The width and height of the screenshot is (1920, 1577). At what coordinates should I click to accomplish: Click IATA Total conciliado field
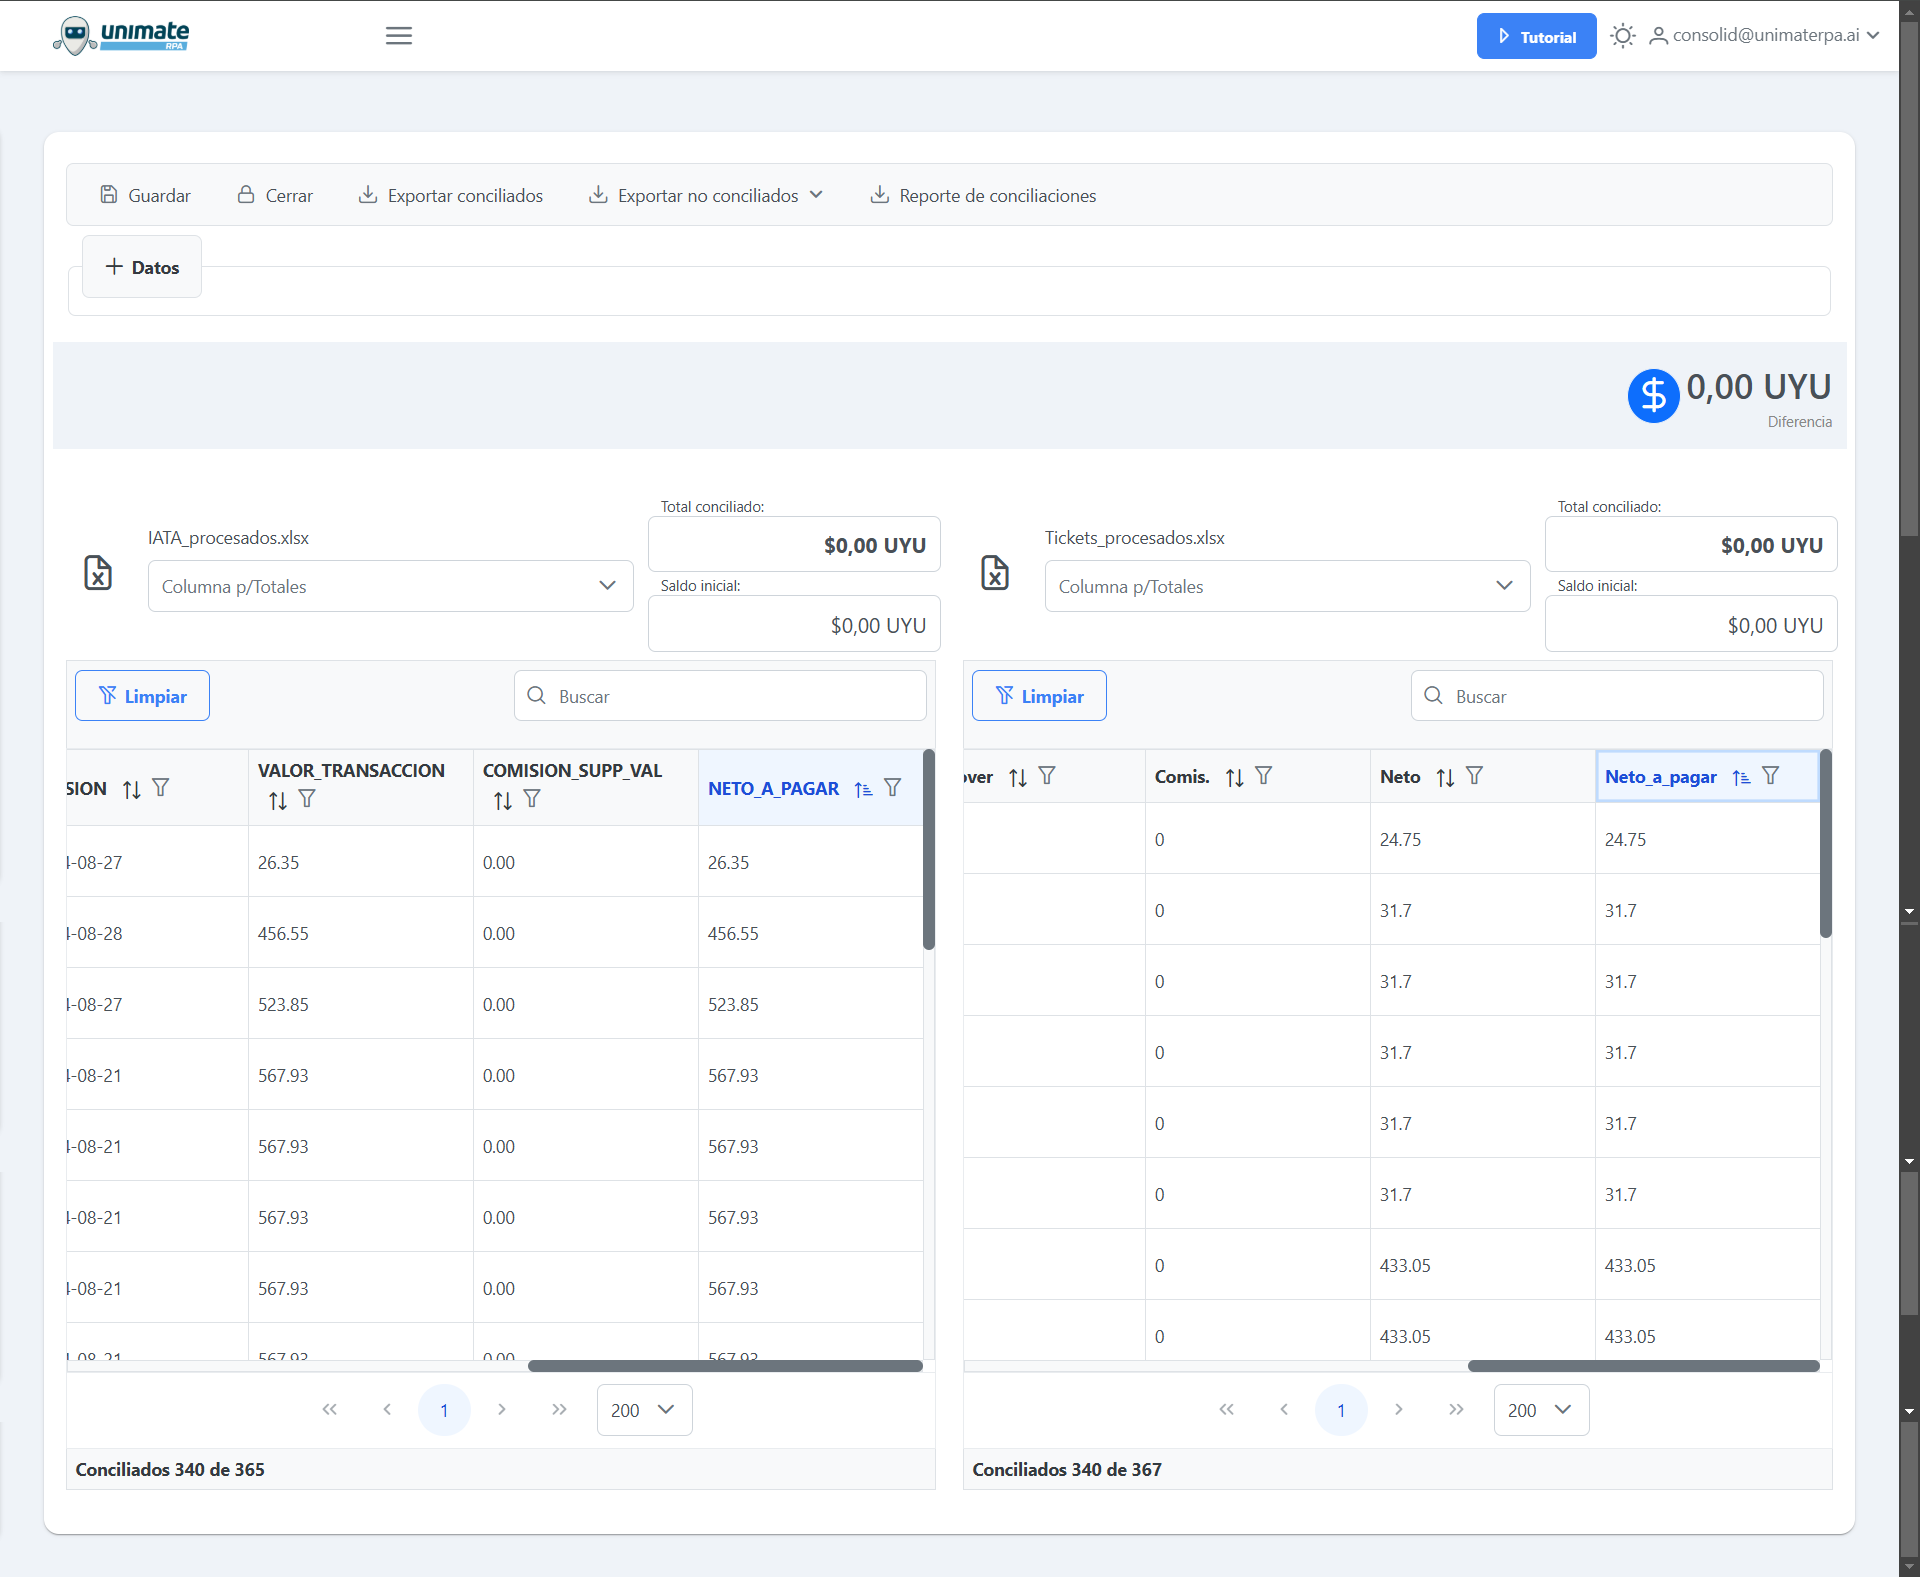794,545
